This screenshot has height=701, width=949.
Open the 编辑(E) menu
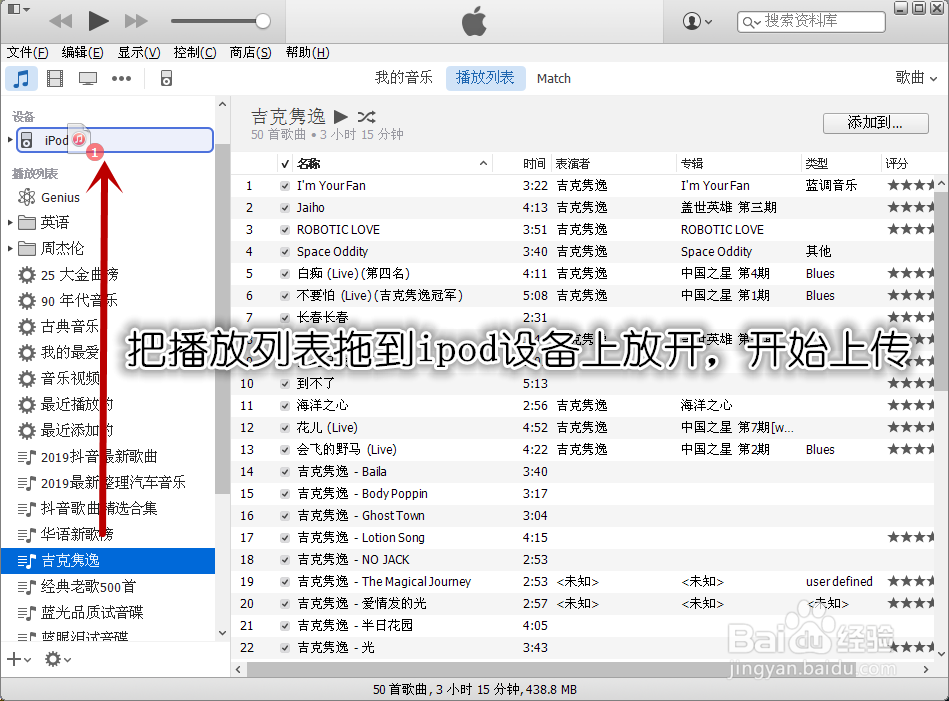(82, 53)
